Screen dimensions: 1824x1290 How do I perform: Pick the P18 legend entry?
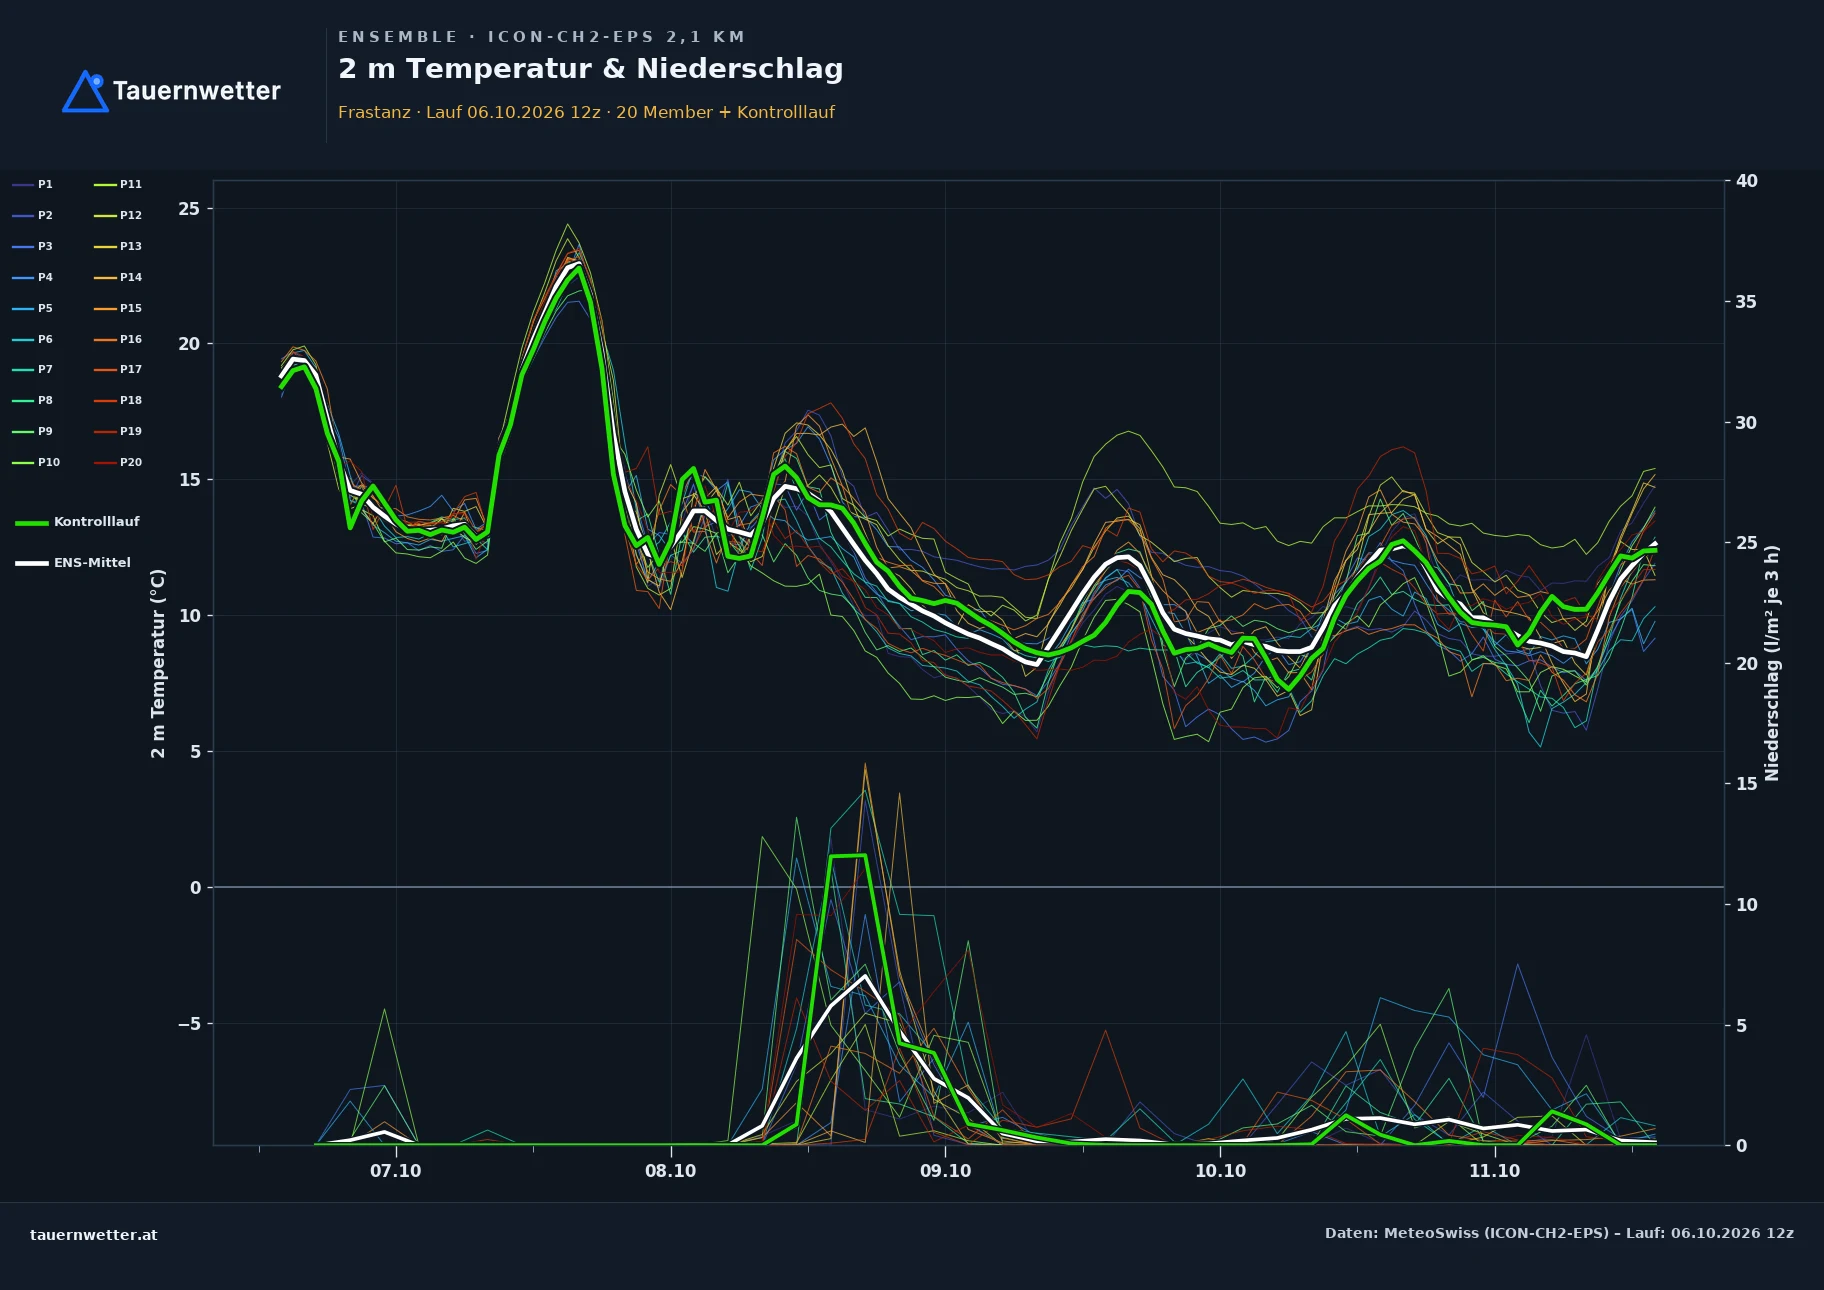118,400
